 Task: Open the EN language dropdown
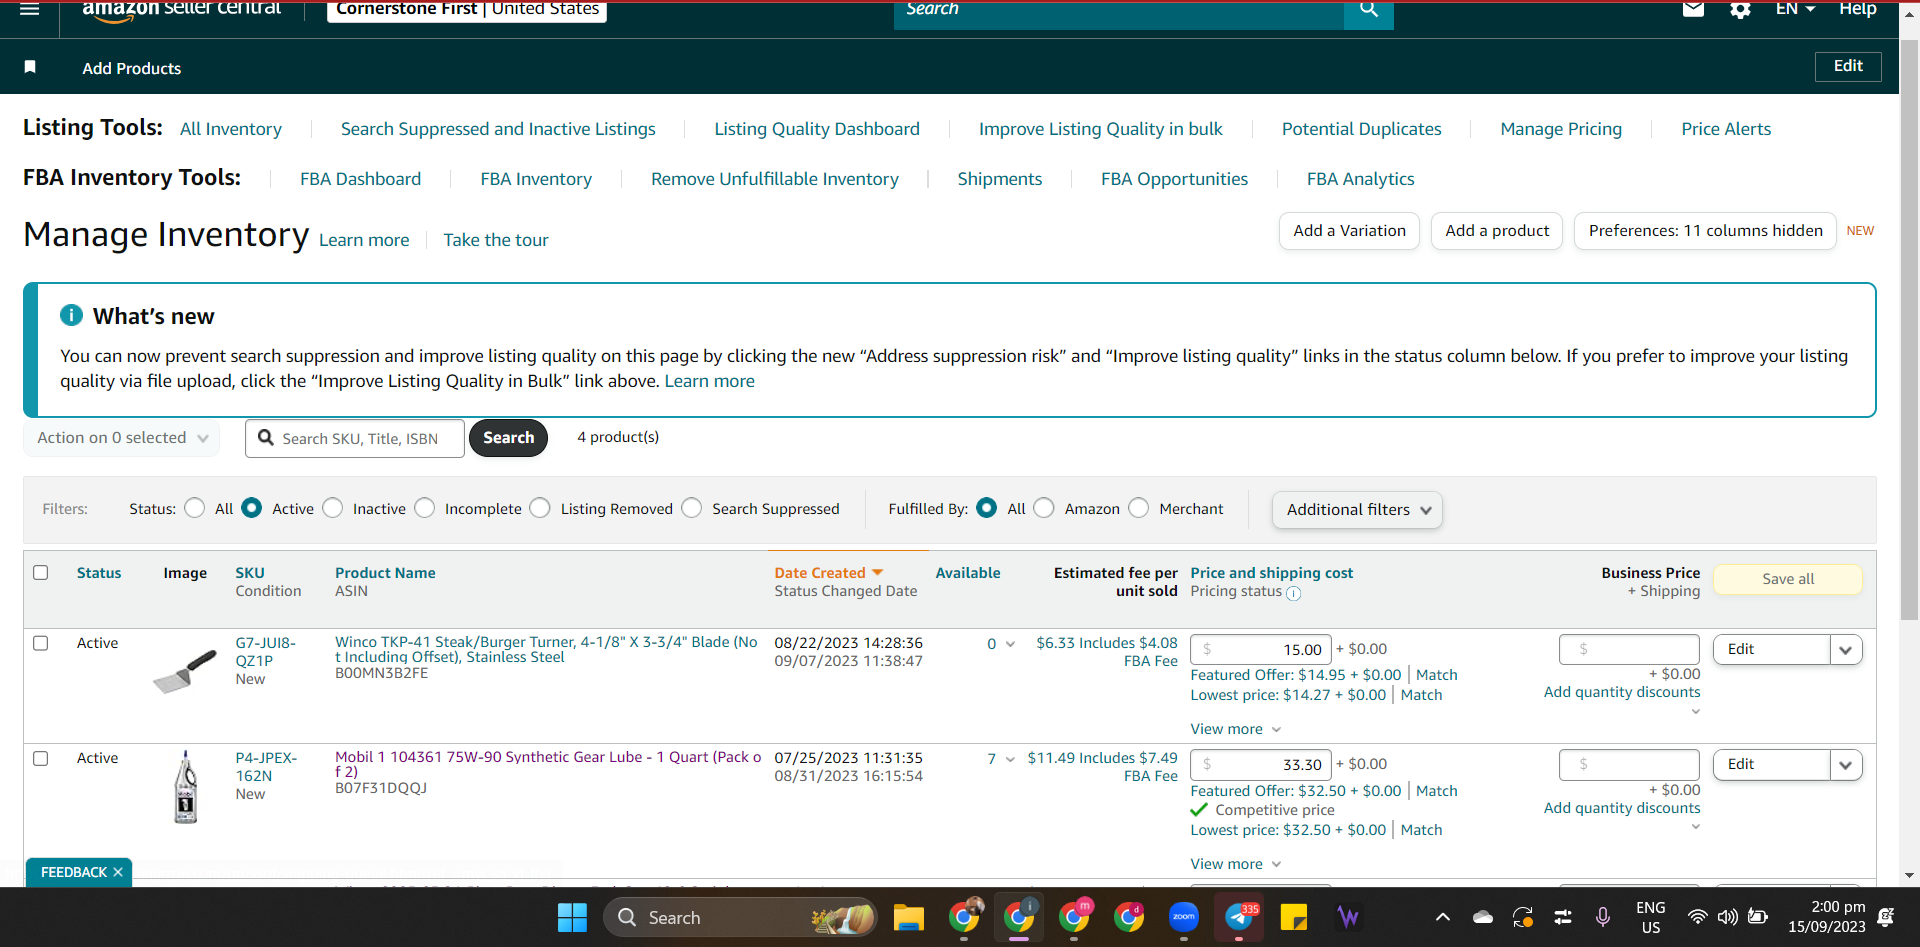(x=1795, y=9)
